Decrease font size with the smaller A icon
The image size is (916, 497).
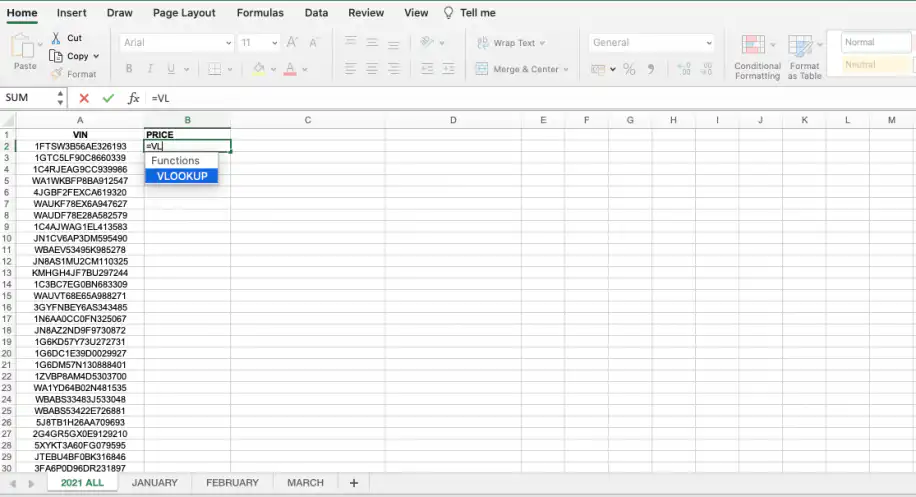(314, 42)
